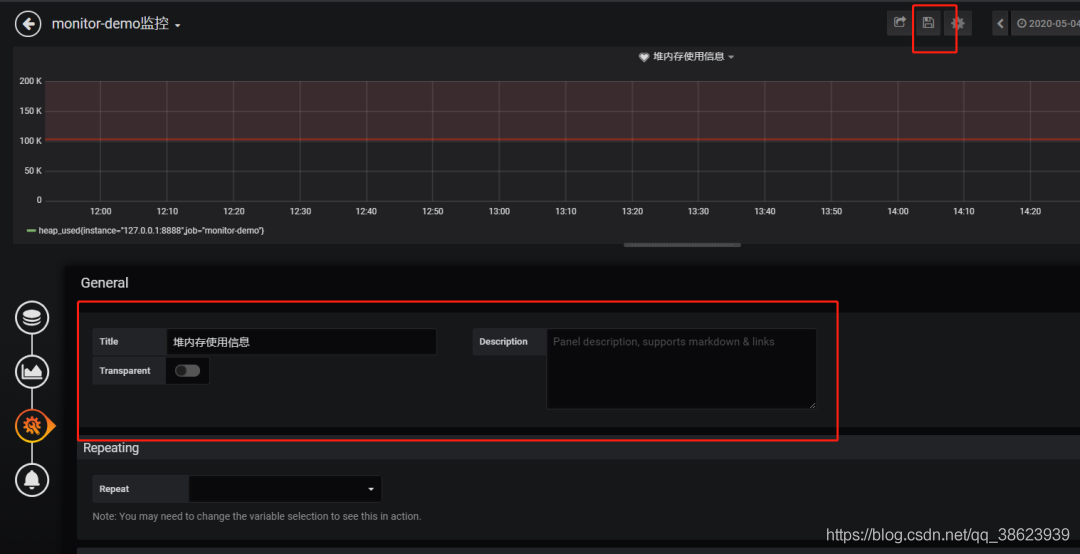Image resolution: width=1080 pixels, height=554 pixels.
Task: Toggle the Transparent switch
Action: click(x=187, y=371)
